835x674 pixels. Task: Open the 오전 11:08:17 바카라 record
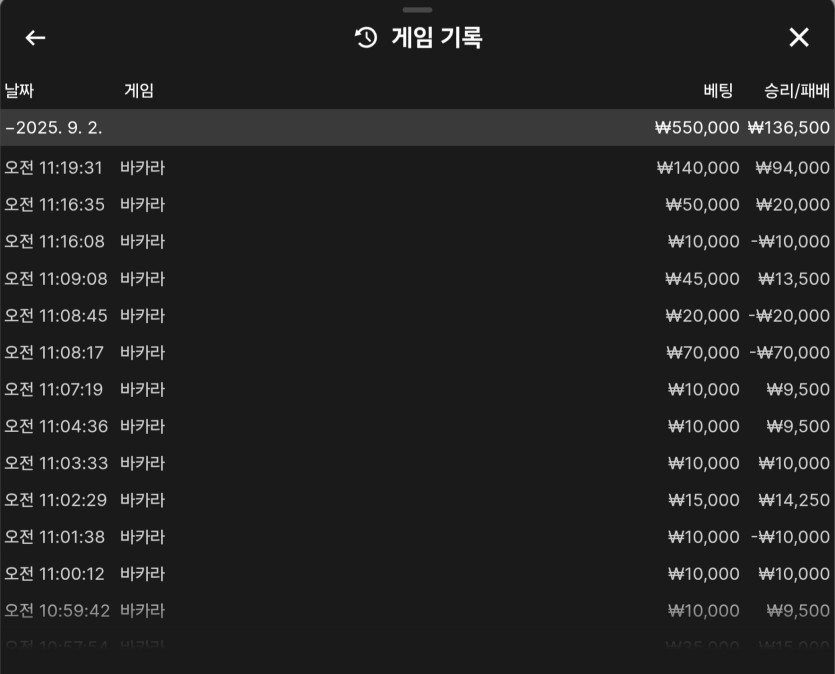pos(418,352)
